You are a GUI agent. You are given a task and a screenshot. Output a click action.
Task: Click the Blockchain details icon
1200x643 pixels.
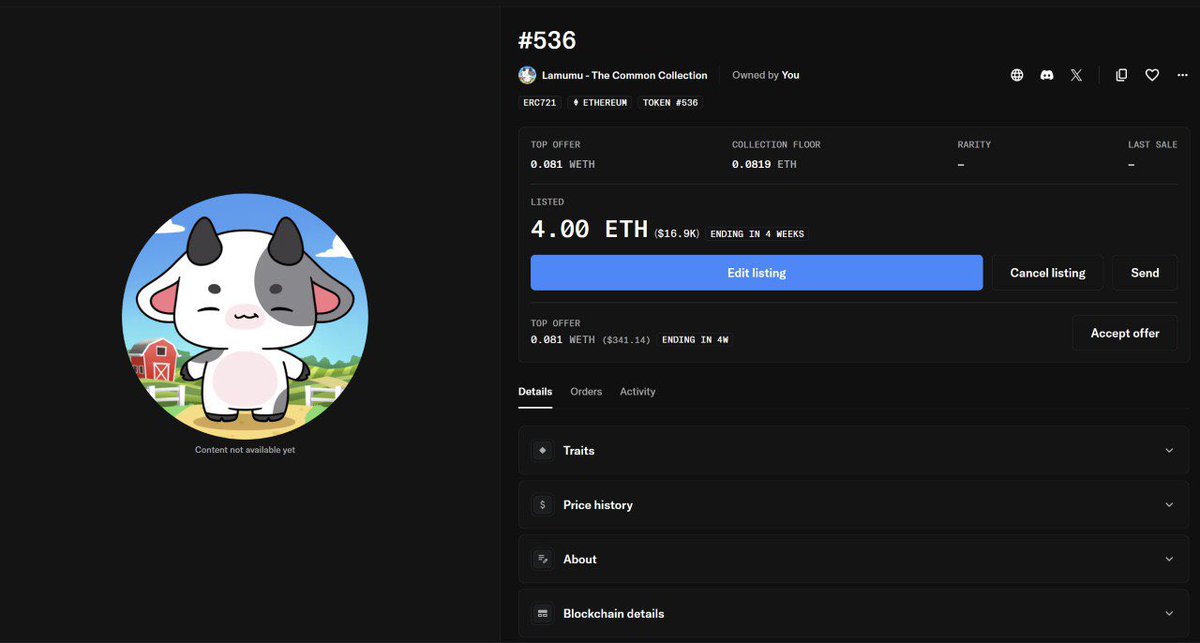tap(542, 613)
